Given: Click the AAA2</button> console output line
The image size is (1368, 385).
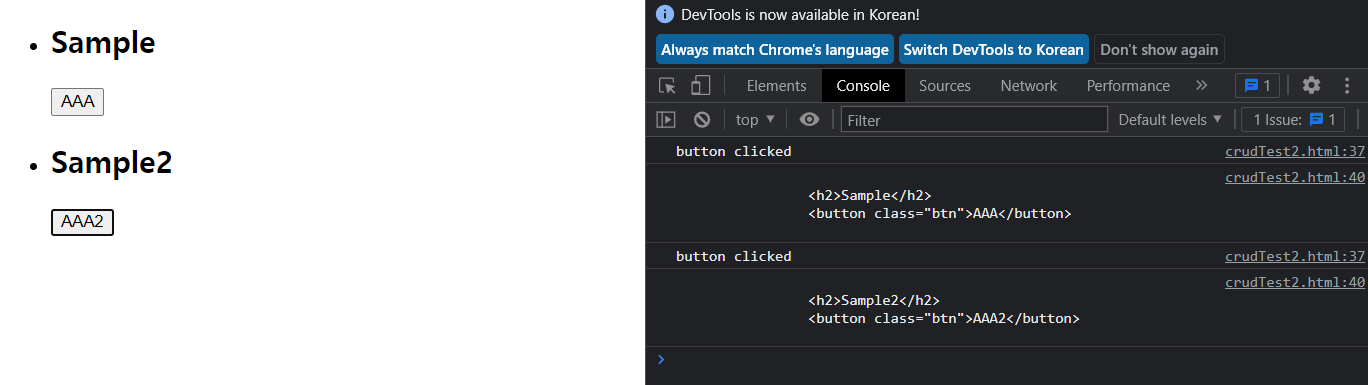Looking at the screenshot, I should click(x=943, y=318).
